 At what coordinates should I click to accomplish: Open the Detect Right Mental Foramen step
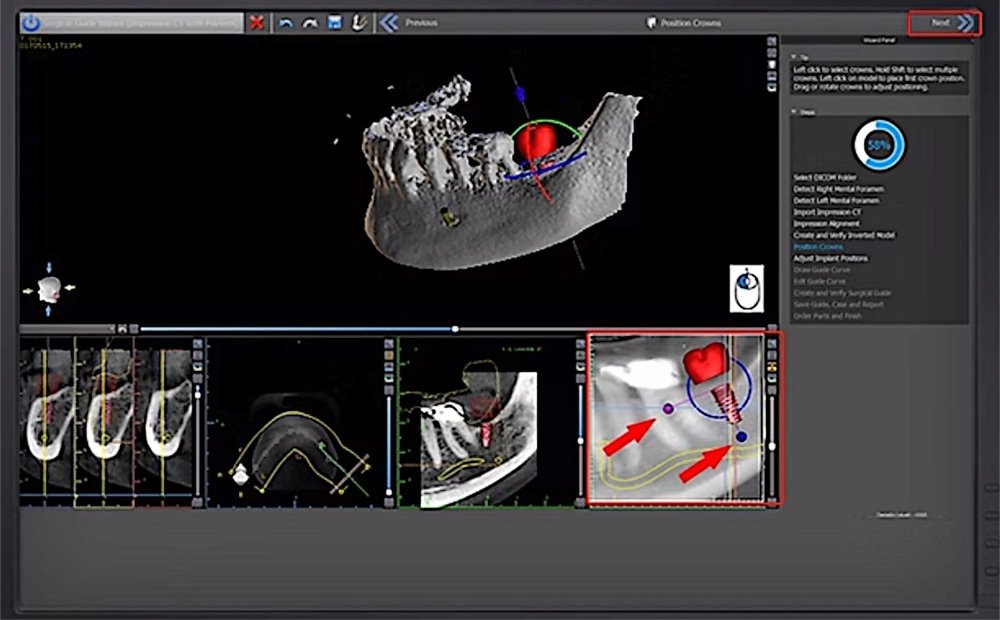coord(839,189)
